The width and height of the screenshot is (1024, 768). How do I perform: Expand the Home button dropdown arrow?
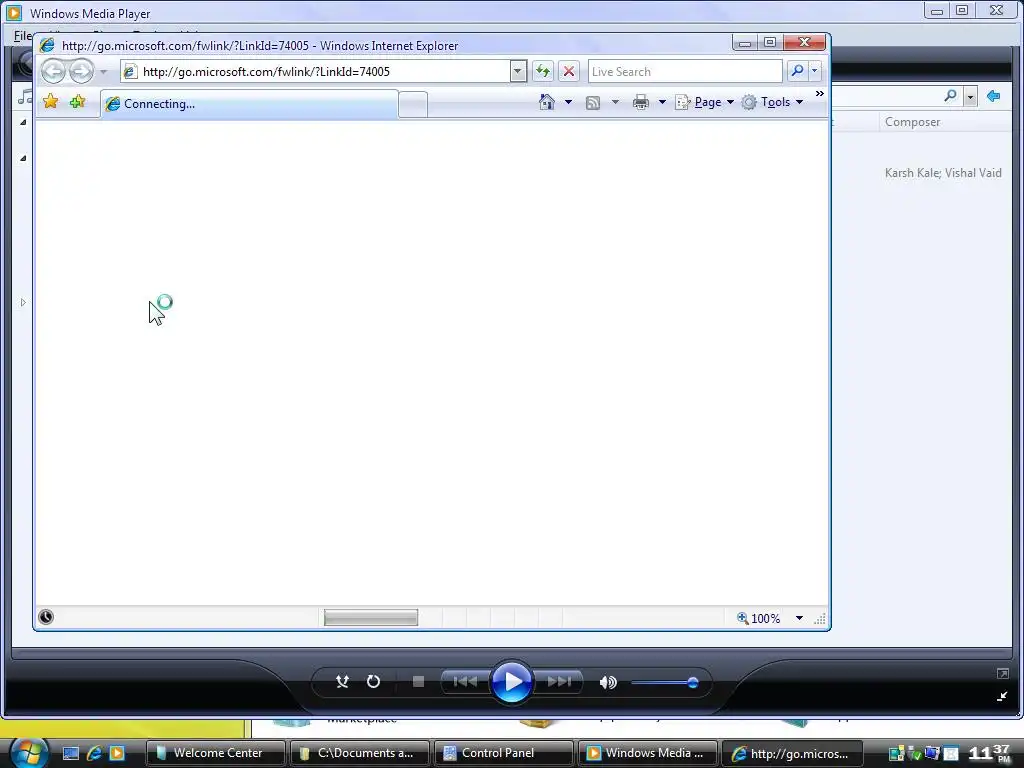pyautogui.click(x=568, y=102)
